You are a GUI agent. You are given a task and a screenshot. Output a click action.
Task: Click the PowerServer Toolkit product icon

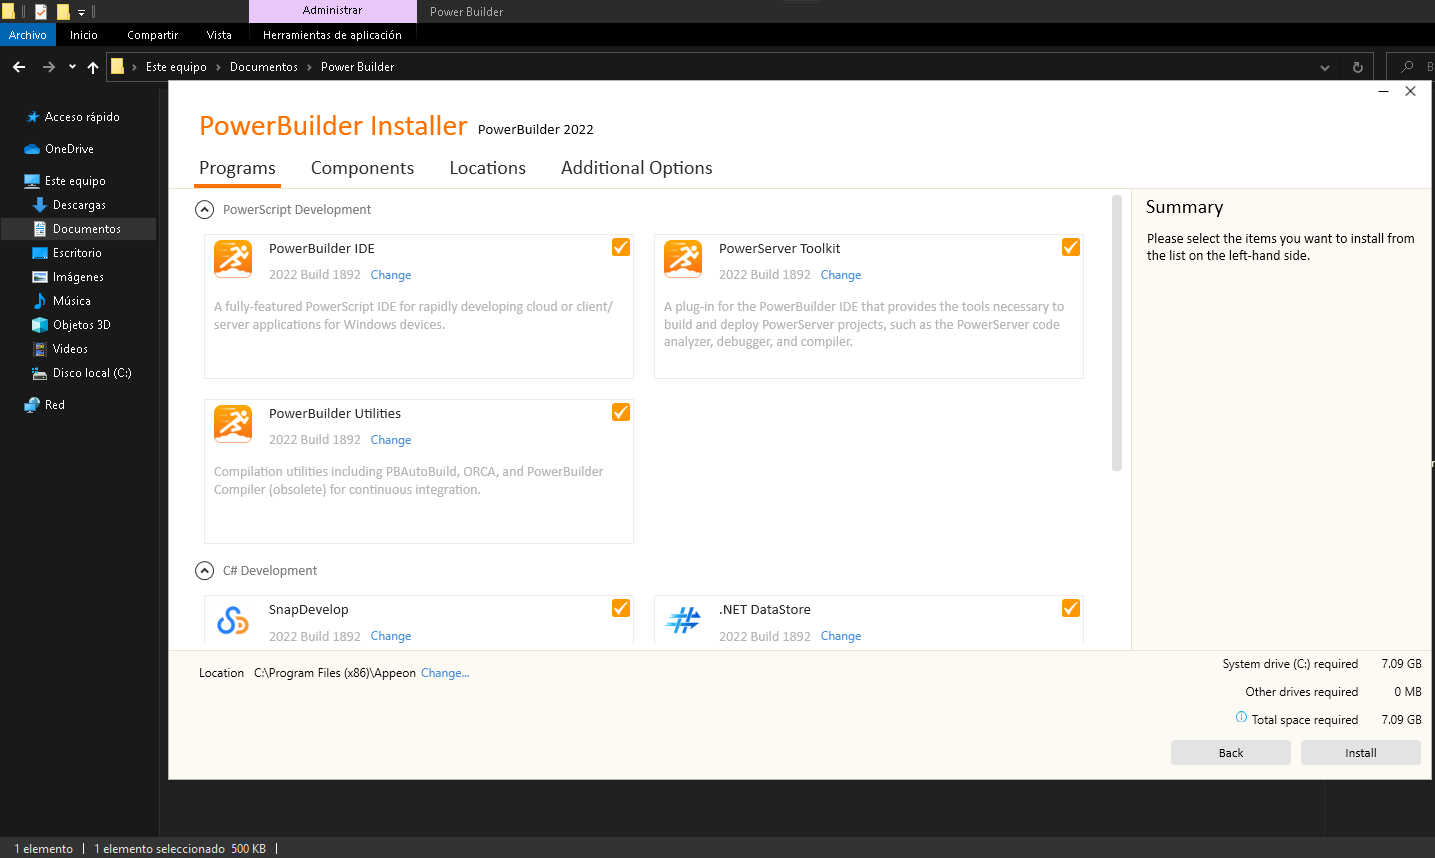click(683, 259)
